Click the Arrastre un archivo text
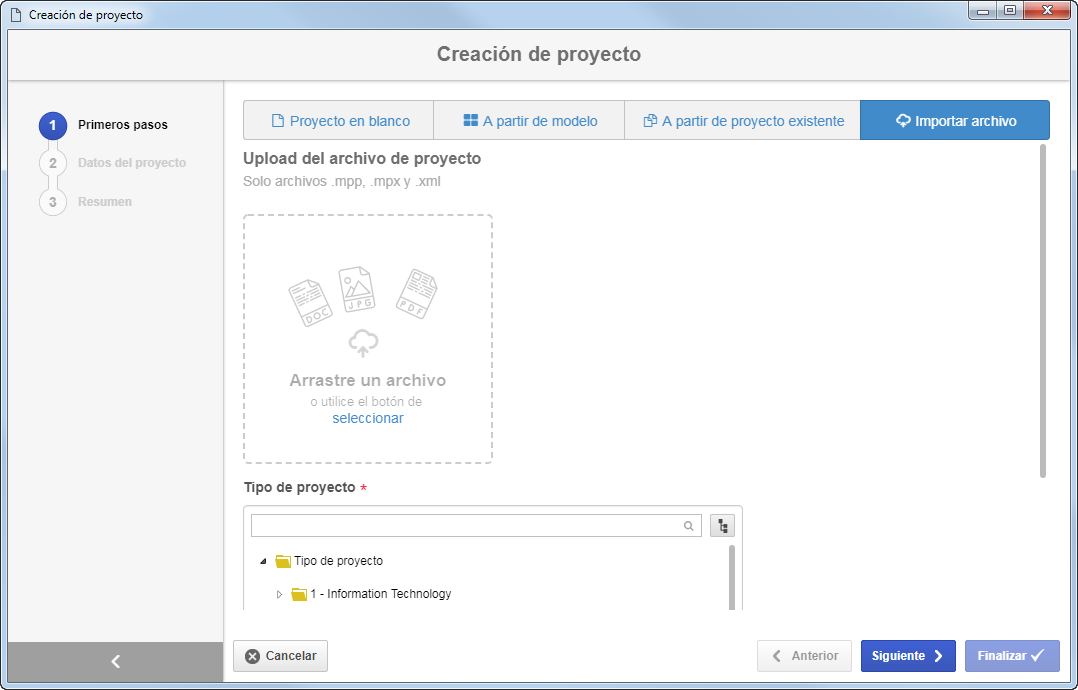The image size is (1078, 690). tap(368, 380)
